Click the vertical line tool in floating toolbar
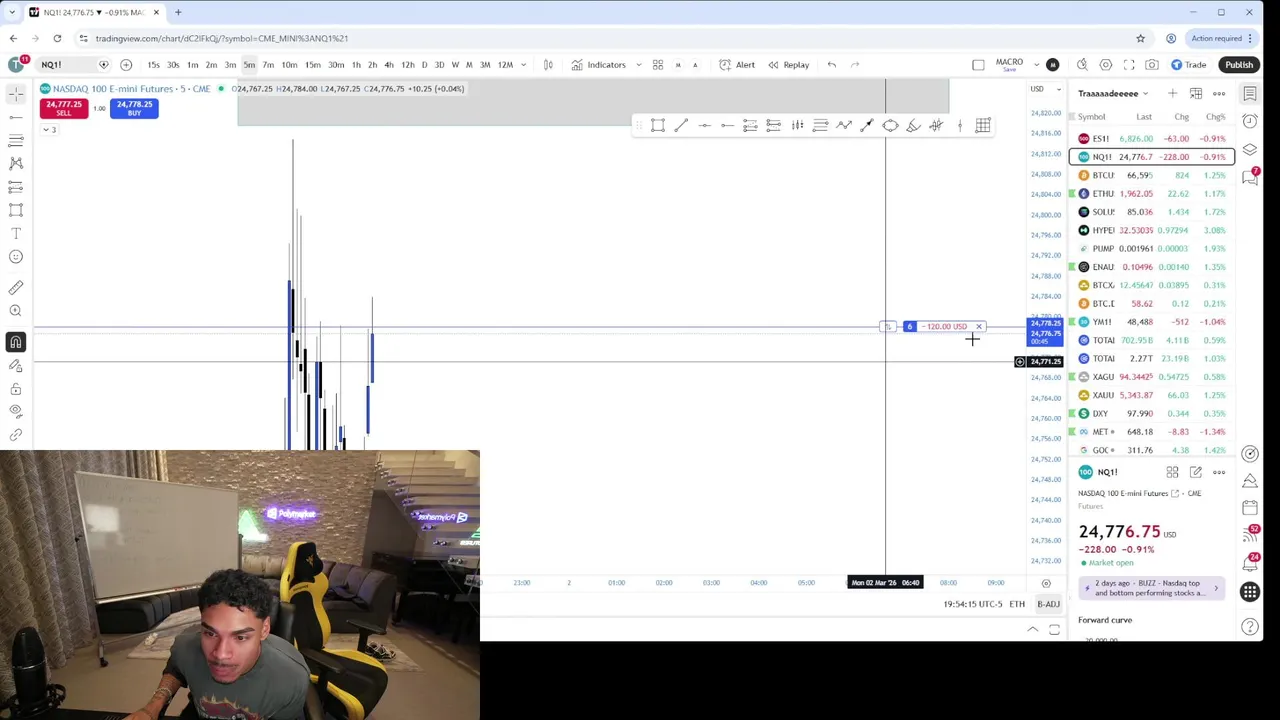This screenshot has width=1280, height=720. point(960,125)
